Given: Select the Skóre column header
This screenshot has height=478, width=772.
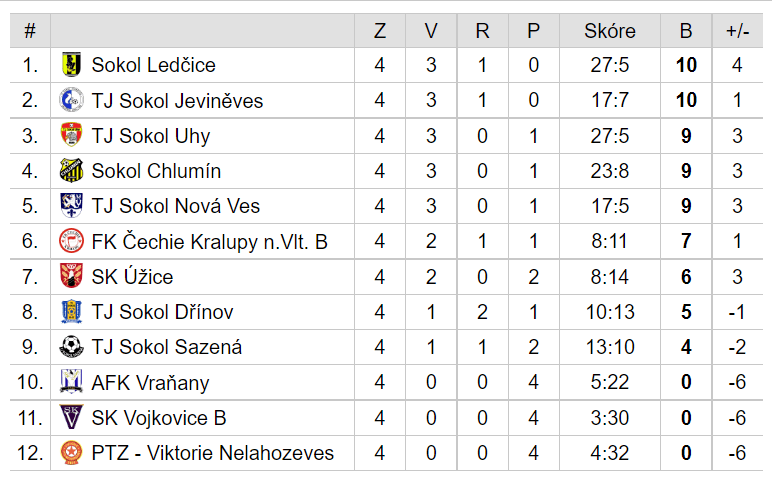Looking at the screenshot, I should (610, 31).
